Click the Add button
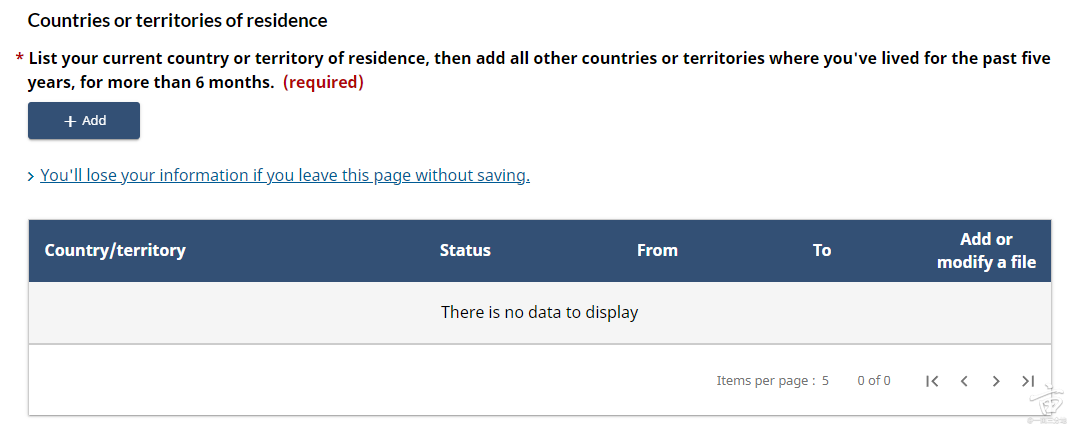The height and width of the screenshot is (424, 1068). (x=84, y=121)
